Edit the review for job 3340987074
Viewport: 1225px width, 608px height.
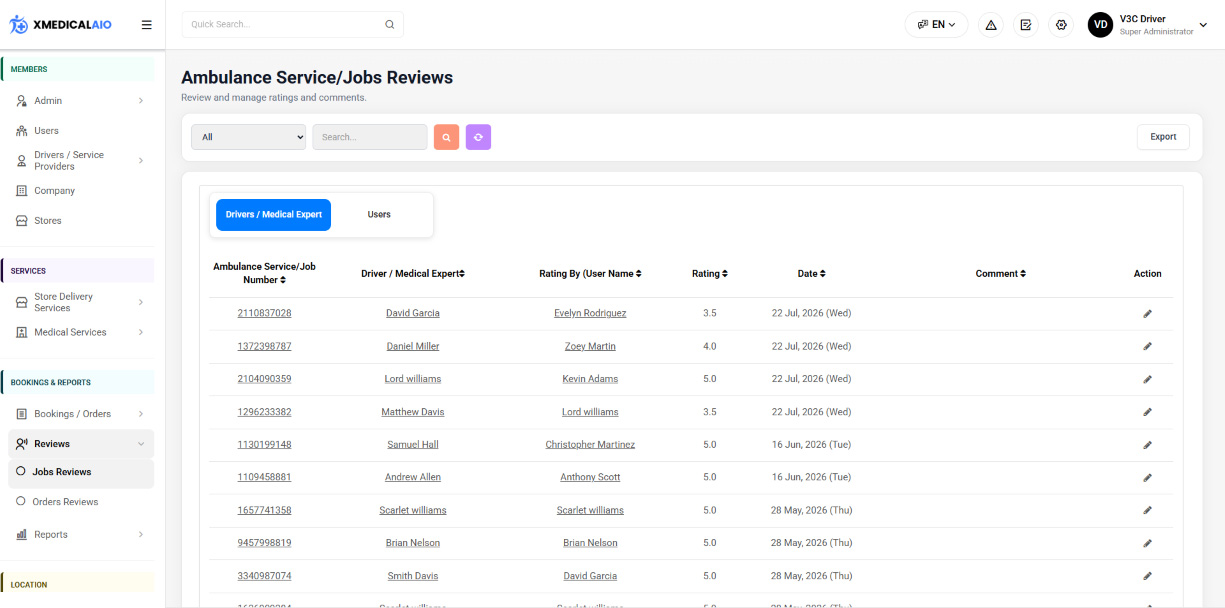coord(1147,576)
